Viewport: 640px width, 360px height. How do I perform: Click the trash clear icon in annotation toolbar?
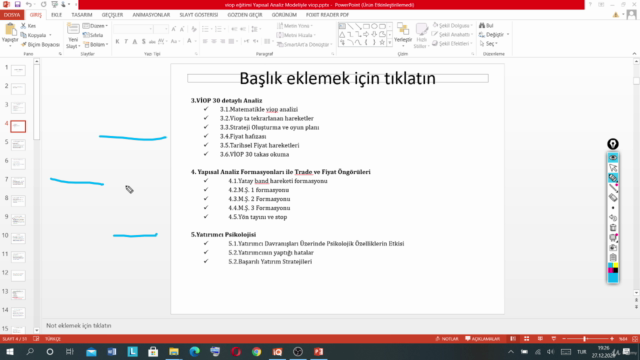pos(613,227)
